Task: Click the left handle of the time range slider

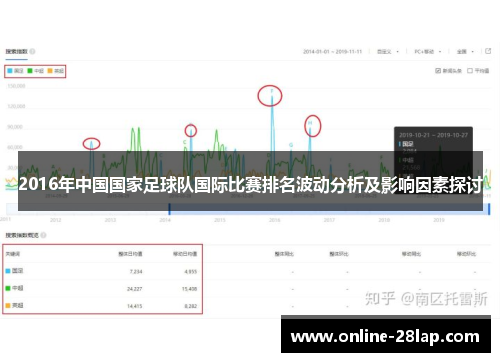Action: pyautogui.click(x=169, y=209)
